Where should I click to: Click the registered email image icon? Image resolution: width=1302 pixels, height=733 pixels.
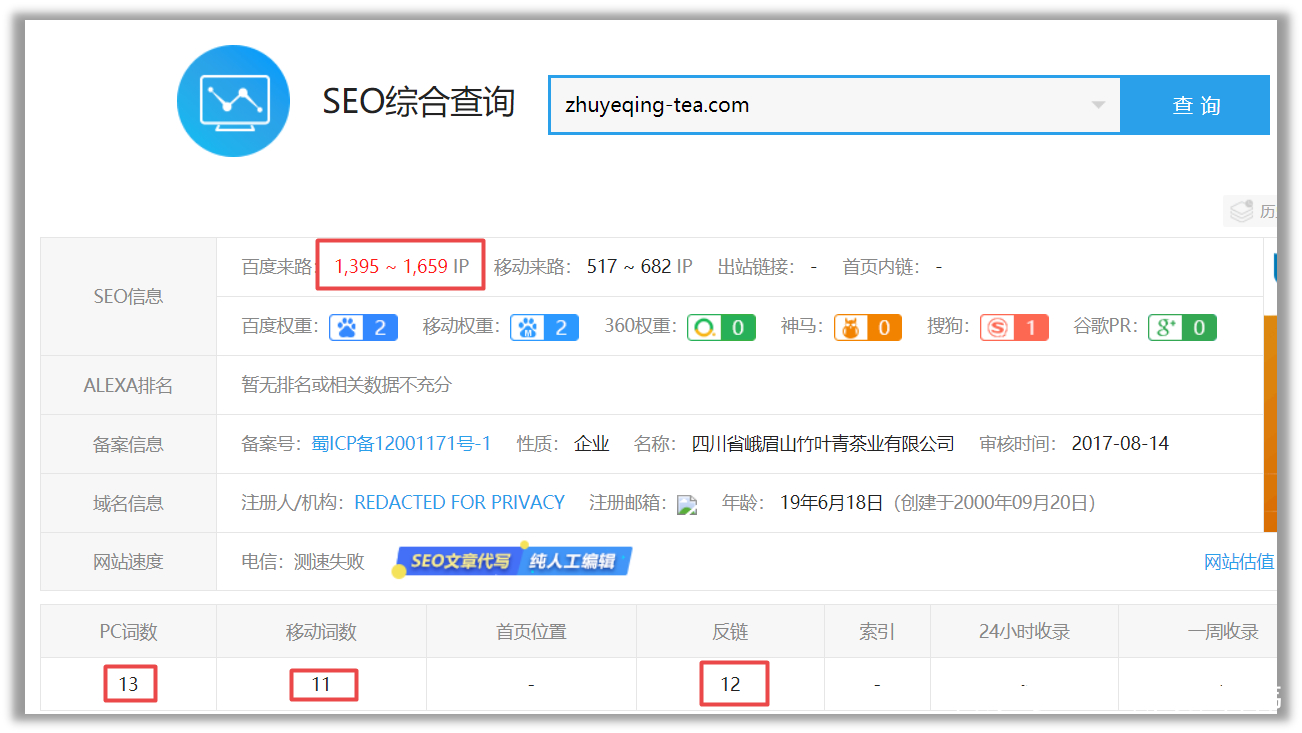(687, 504)
